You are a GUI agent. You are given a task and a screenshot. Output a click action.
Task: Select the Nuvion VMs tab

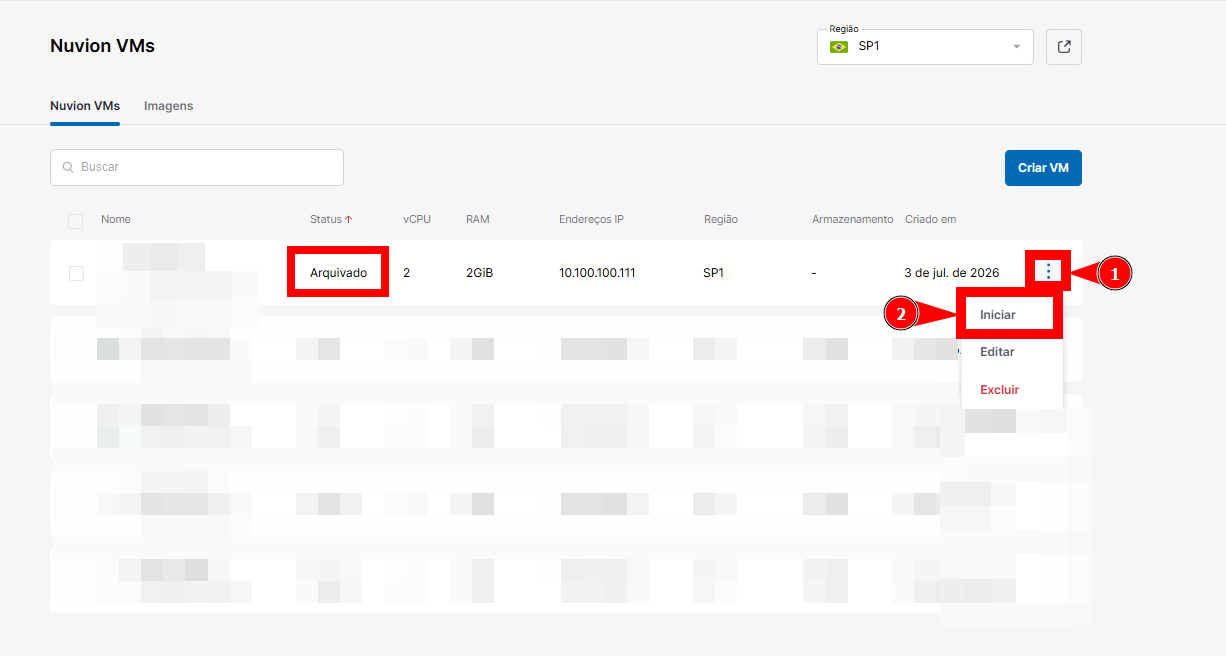coord(85,106)
